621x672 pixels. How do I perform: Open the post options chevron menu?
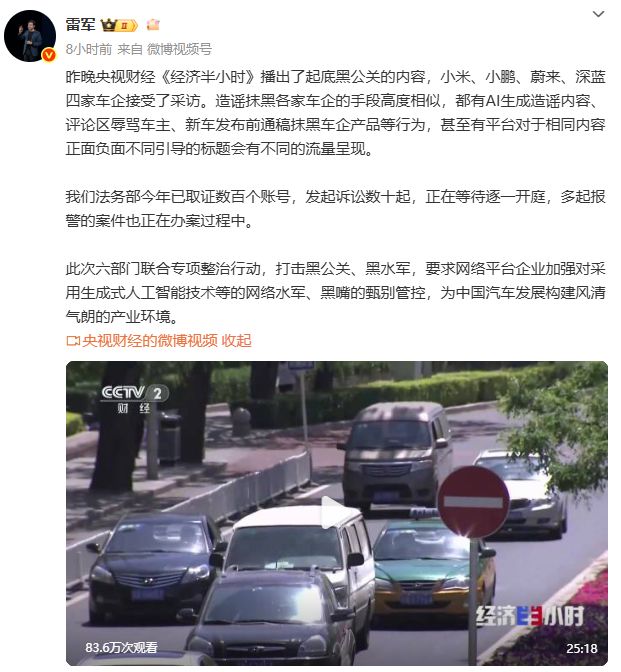click(x=598, y=14)
